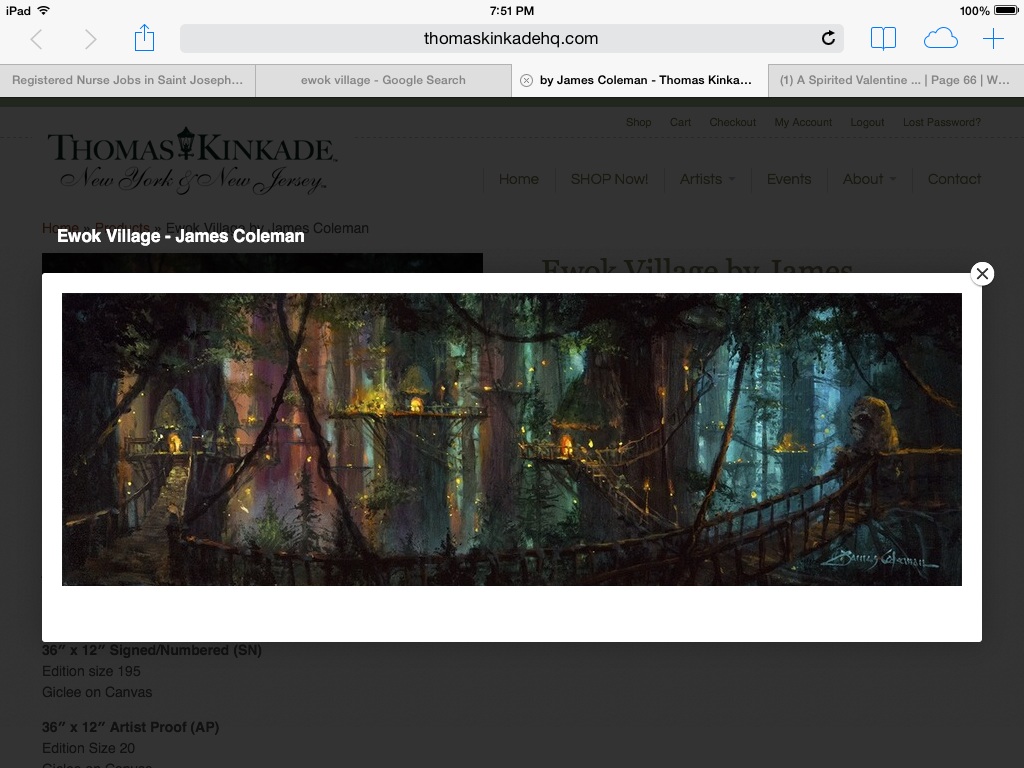Open the Share sheet icon
The width and height of the screenshot is (1024, 768).
click(144, 38)
